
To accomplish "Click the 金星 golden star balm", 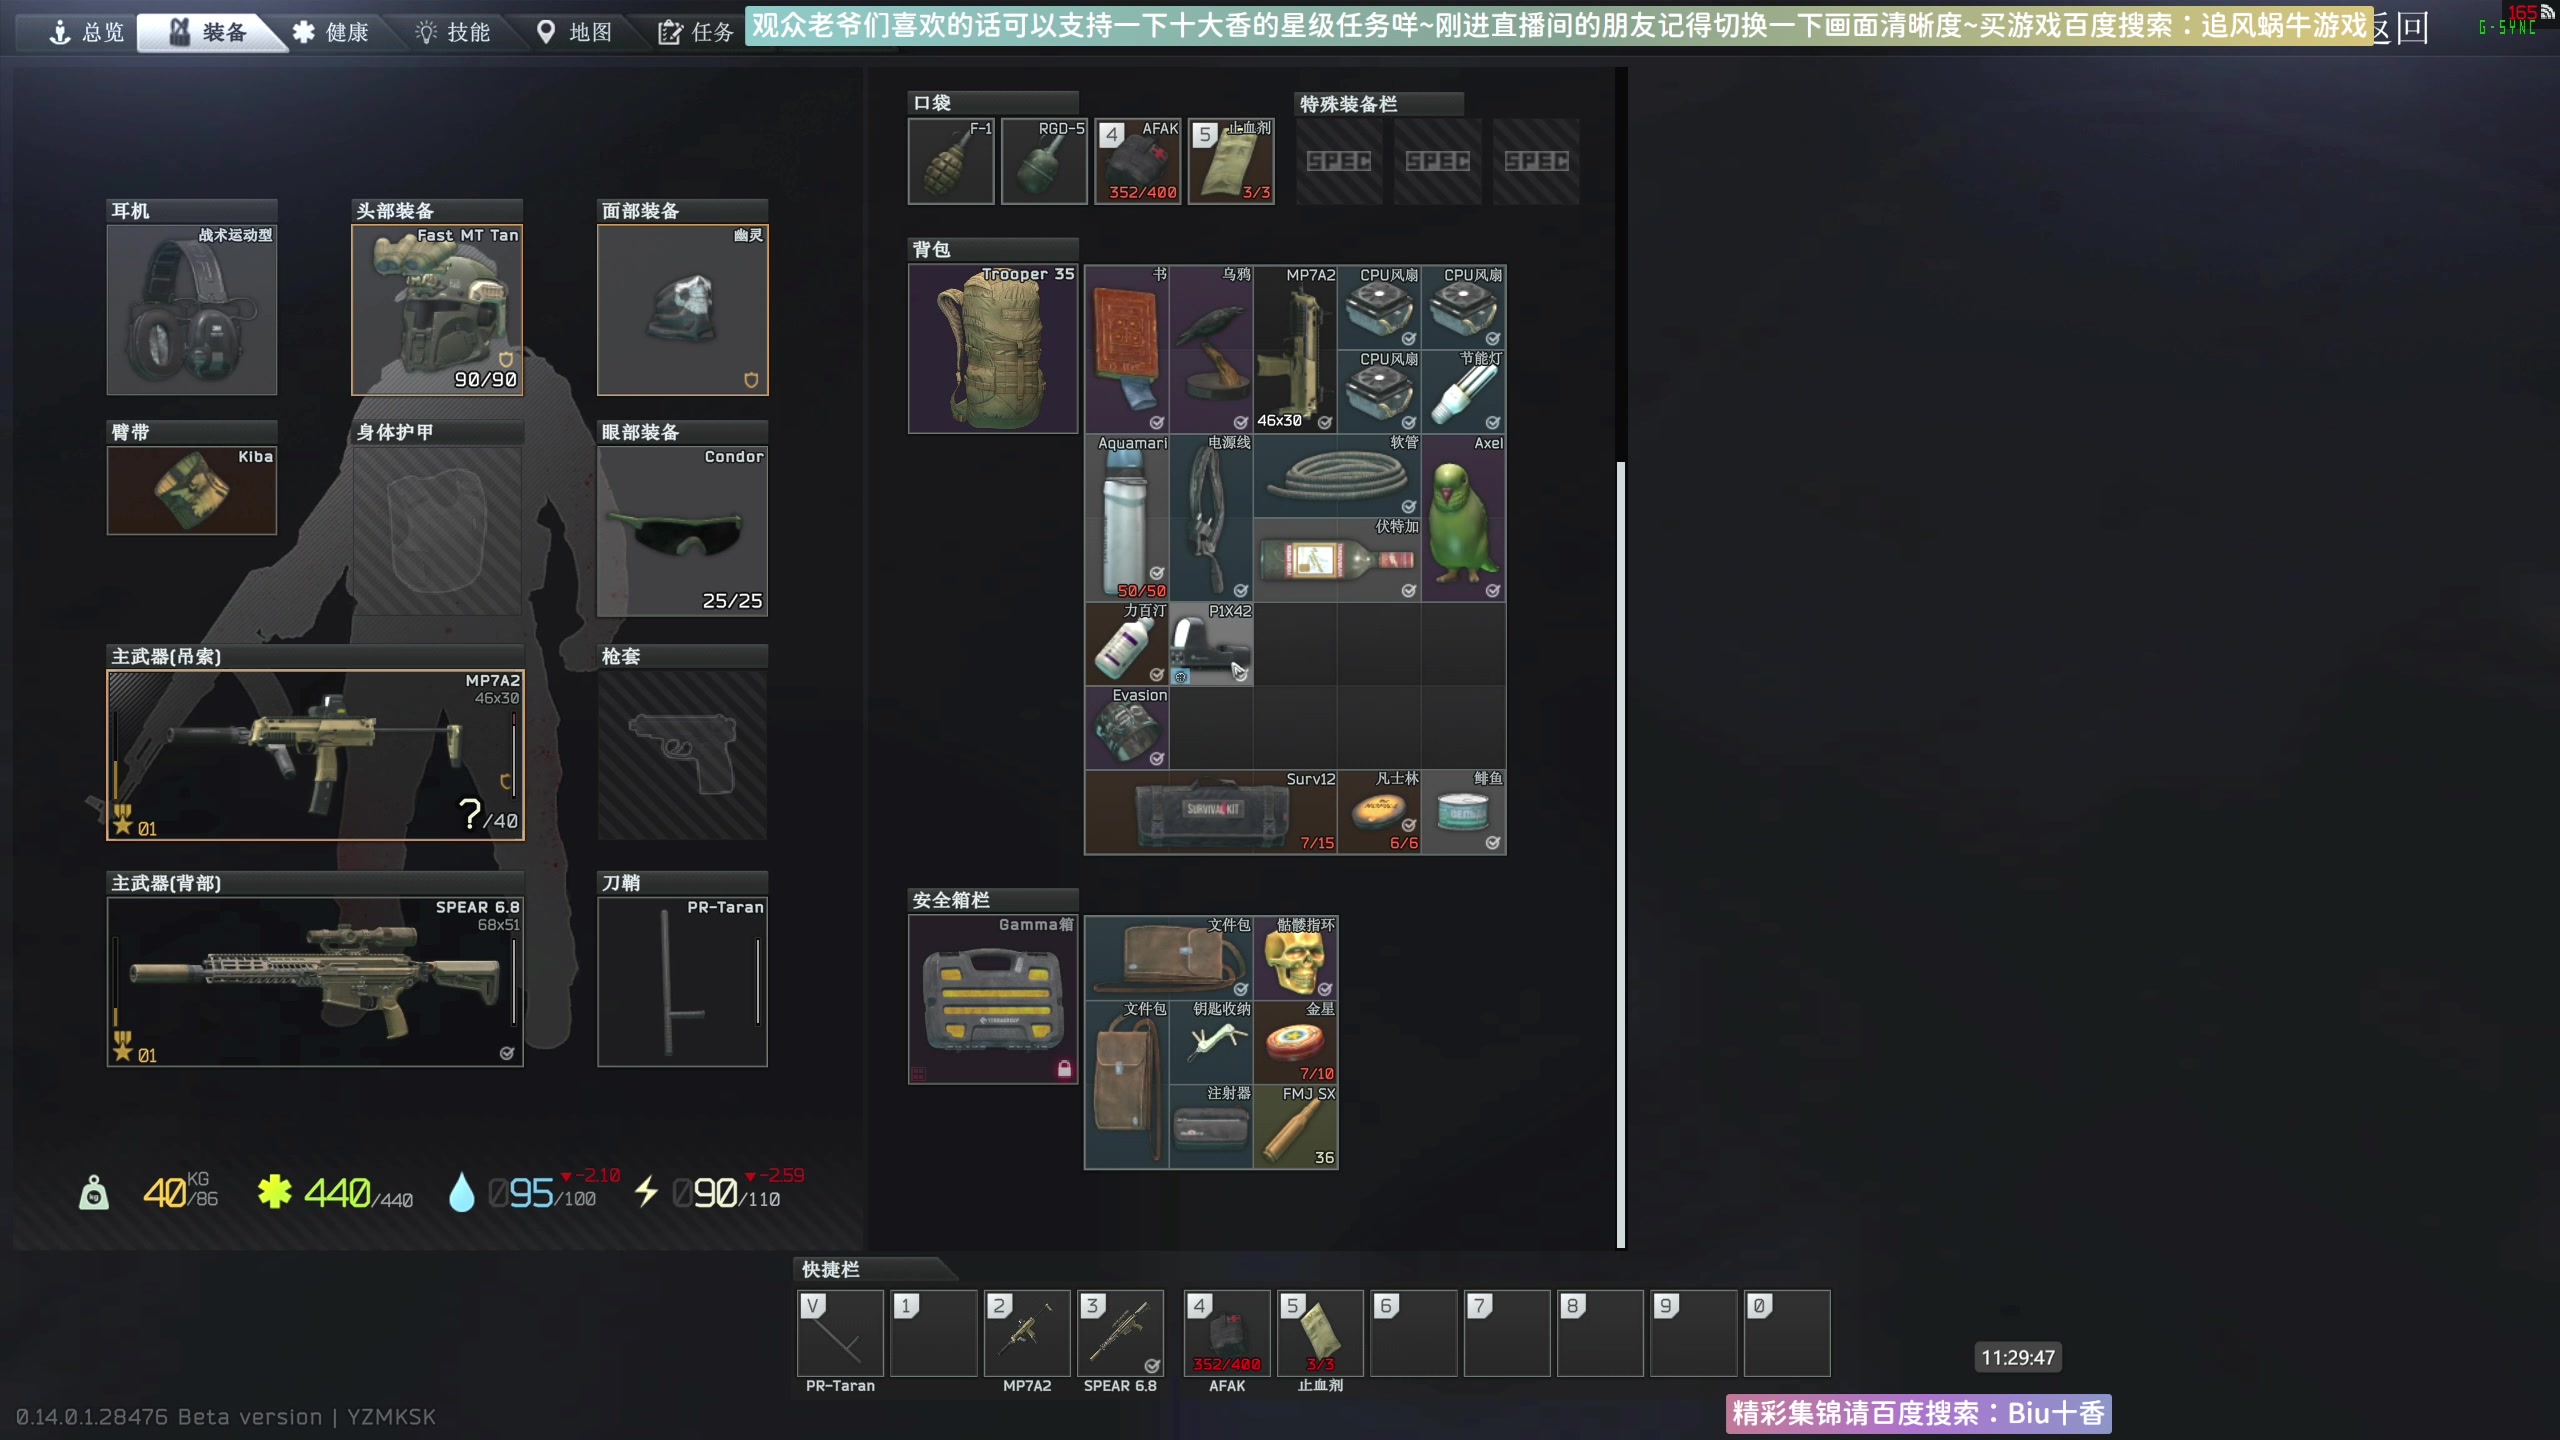I will click(1295, 1042).
